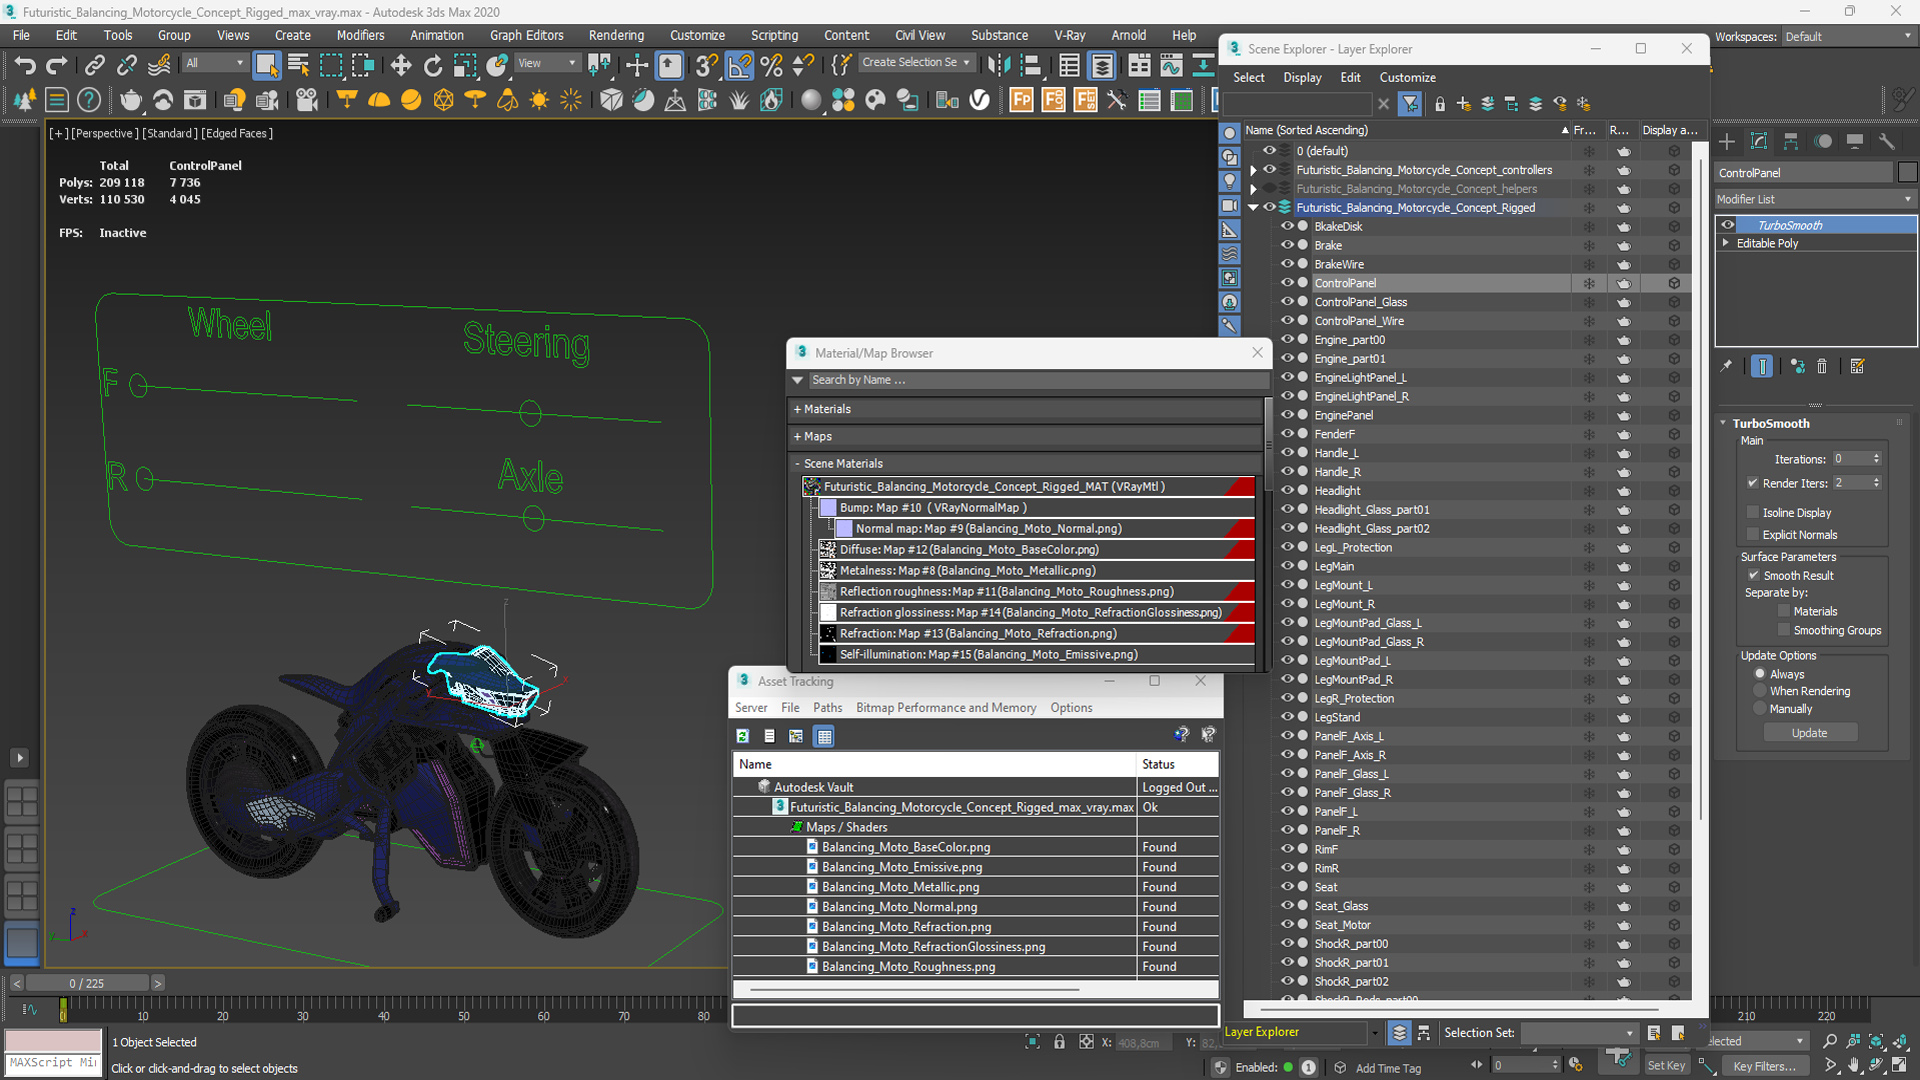Click the Zoom Extents Selected lock icon in status bar
The height and width of the screenshot is (1080, 1920).
[x=1059, y=1042]
